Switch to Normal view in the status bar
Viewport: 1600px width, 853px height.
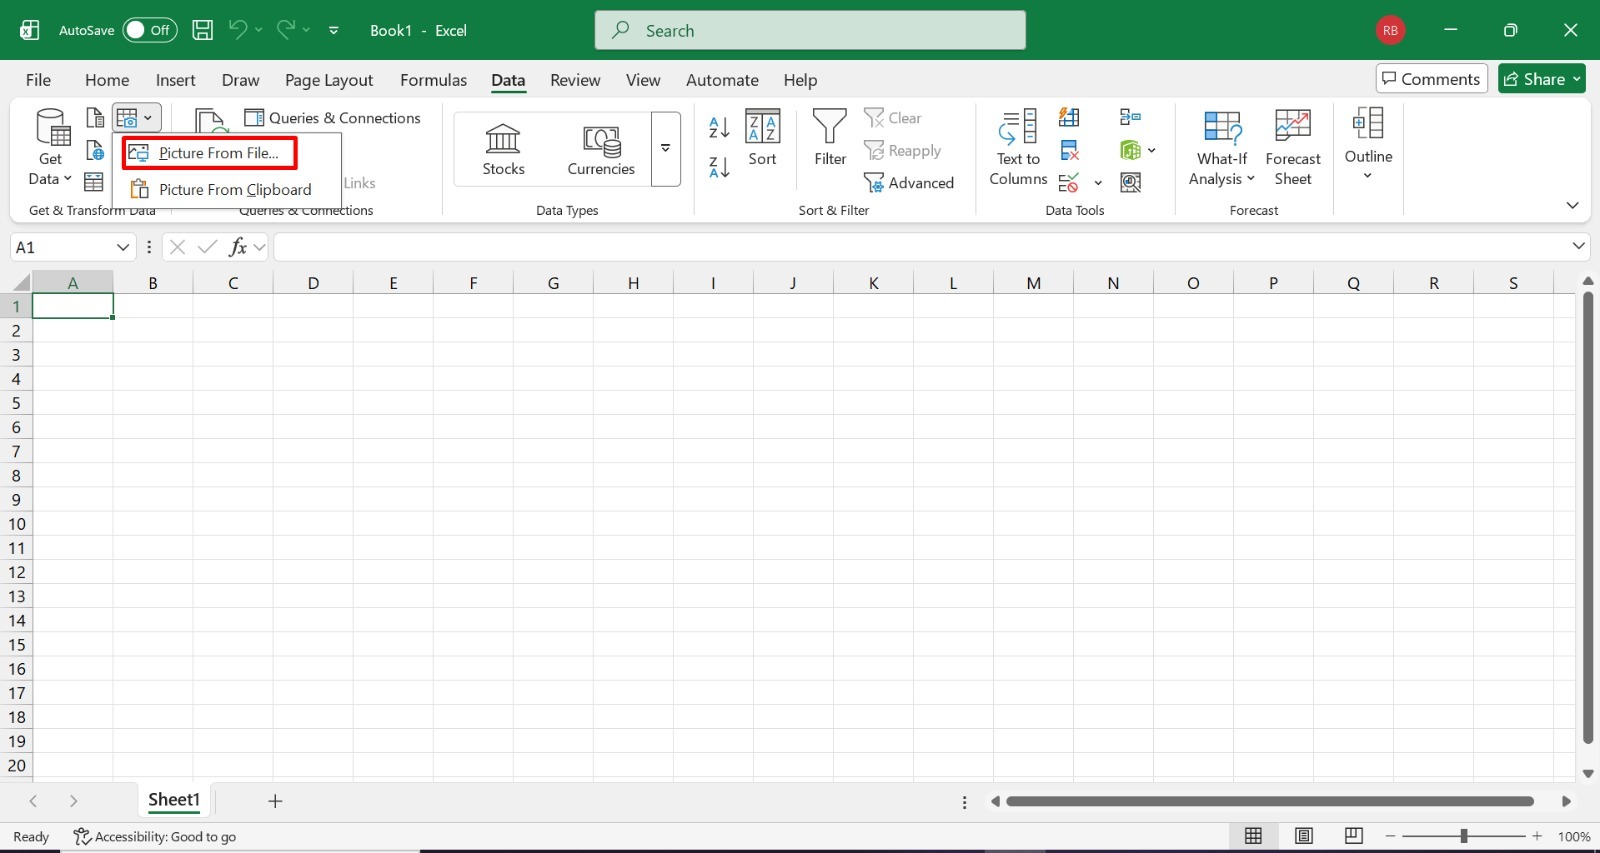1253,836
